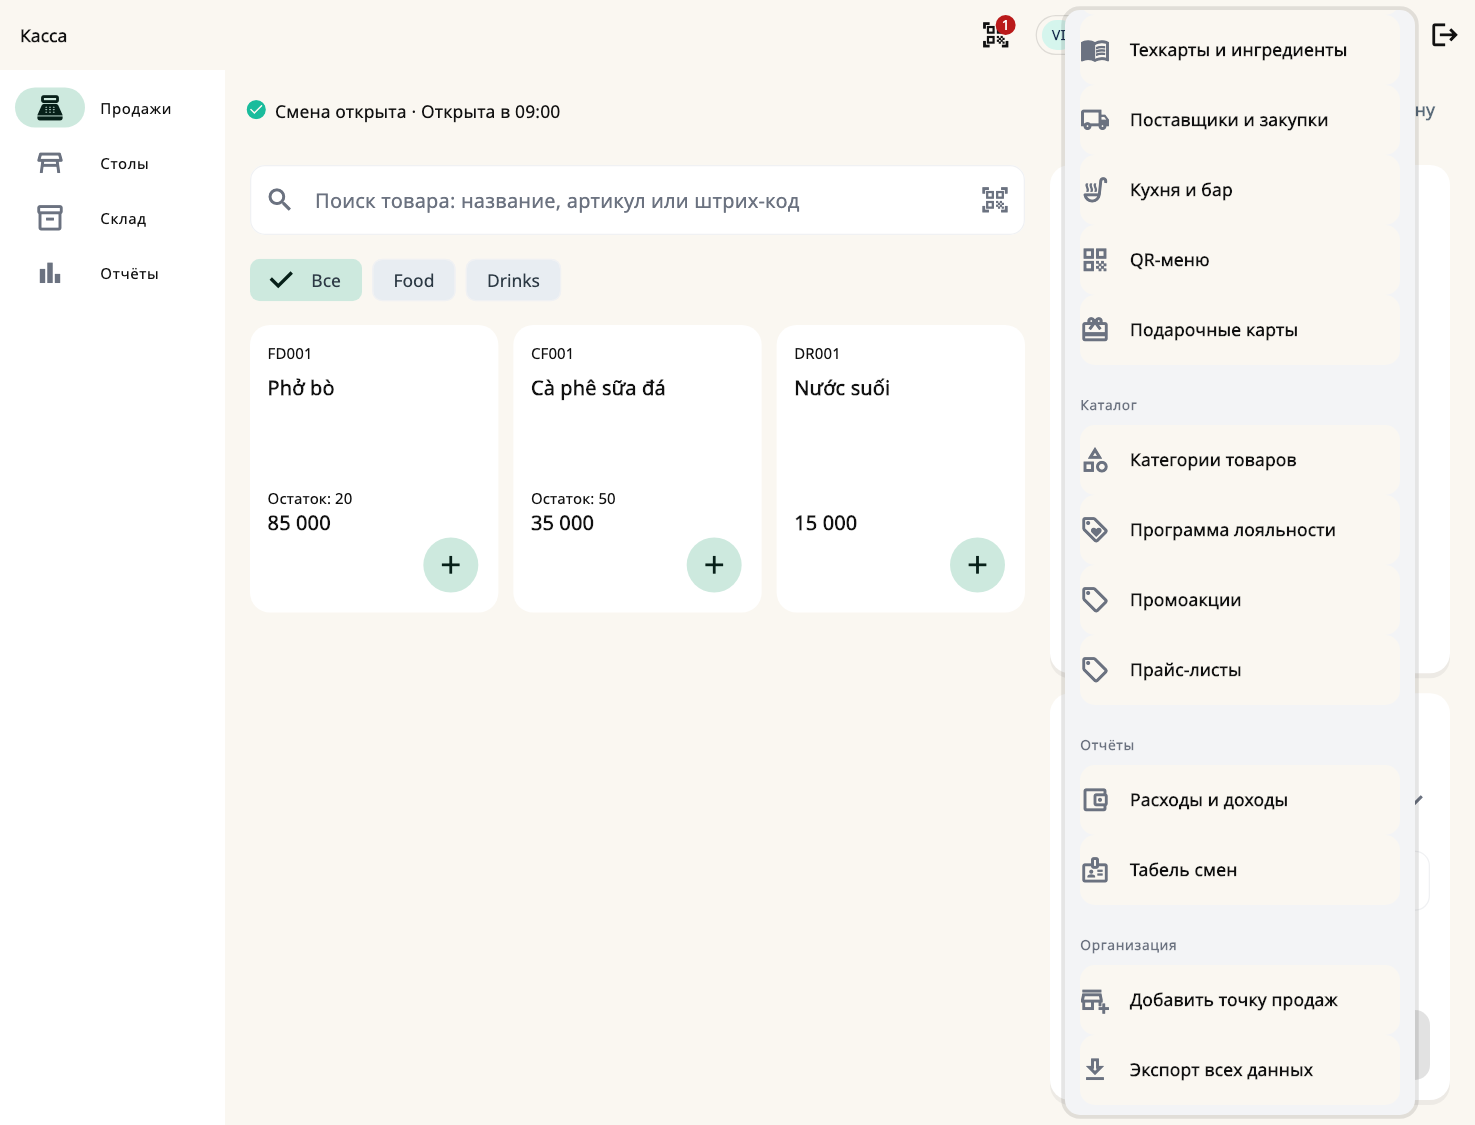Open Склад in the sidebar

tap(112, 218)
